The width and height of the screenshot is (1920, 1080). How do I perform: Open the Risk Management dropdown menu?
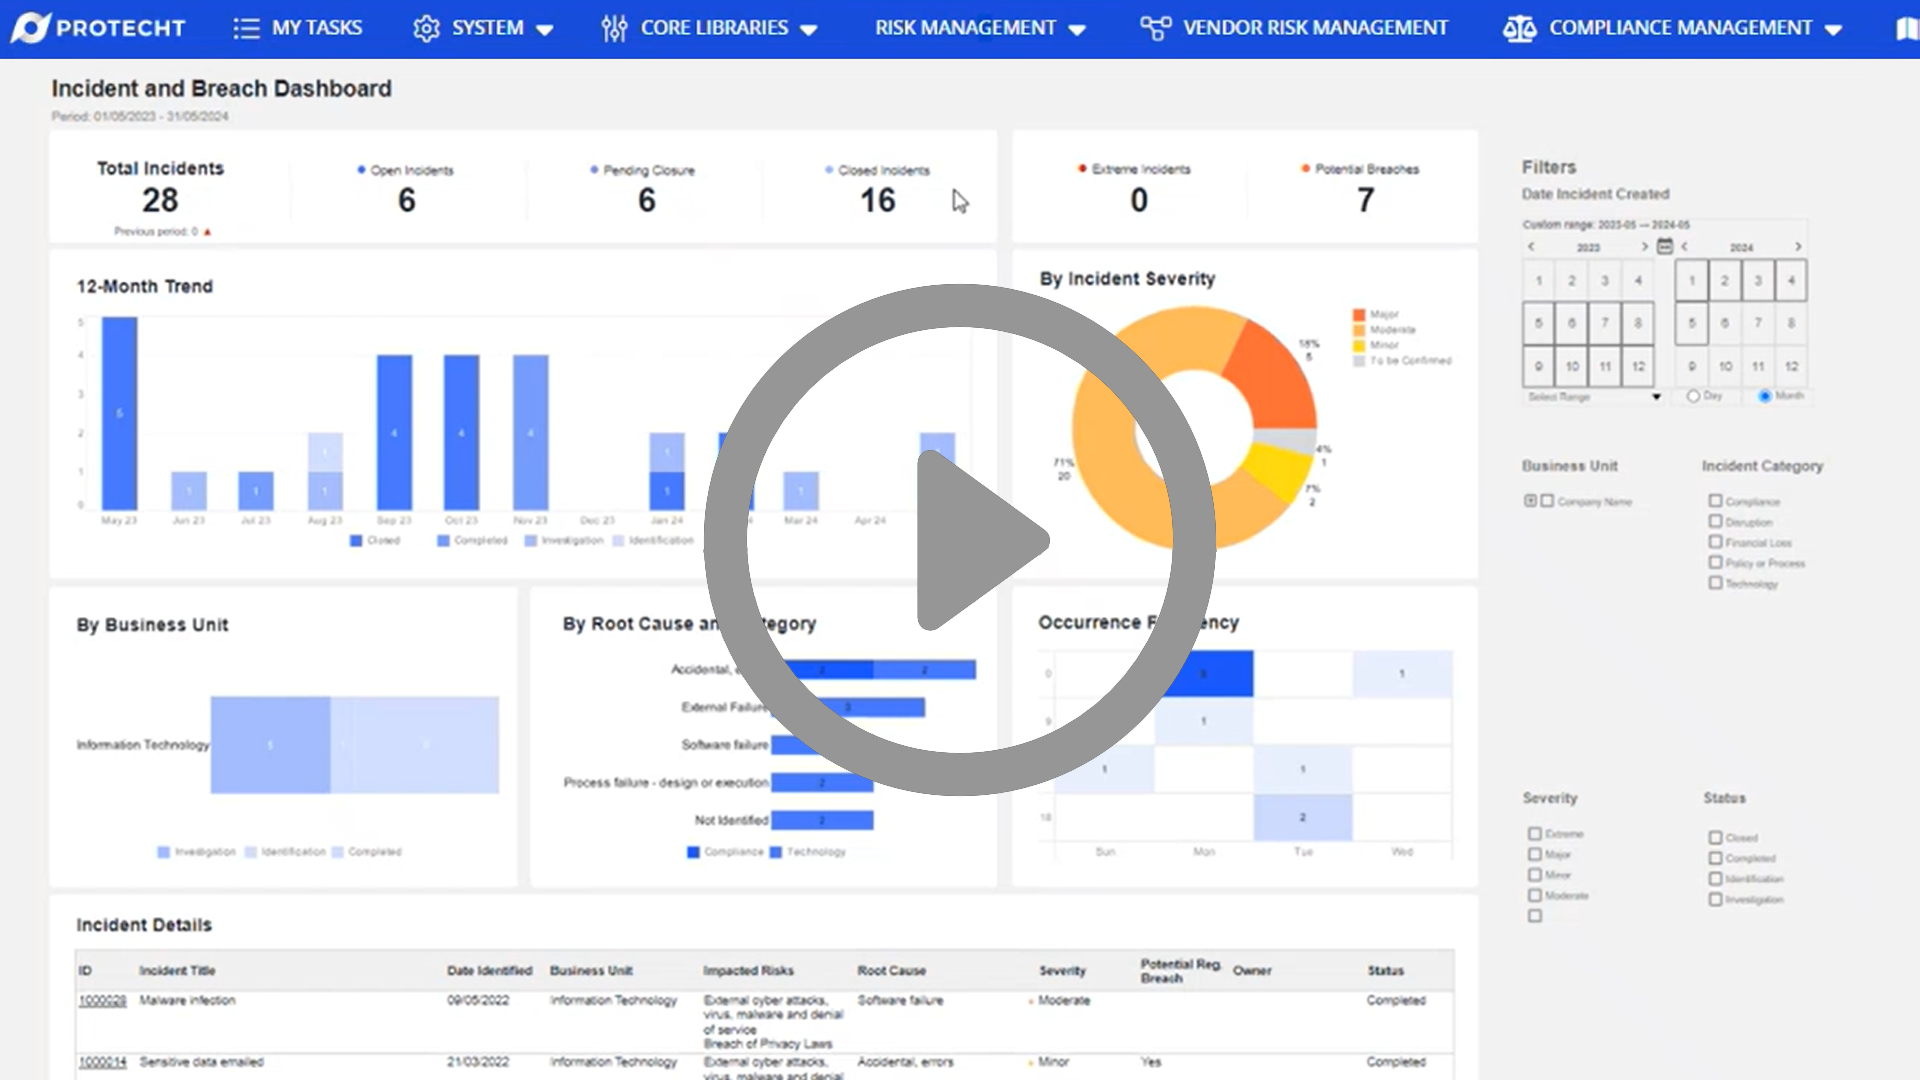[x=980, y=27]
